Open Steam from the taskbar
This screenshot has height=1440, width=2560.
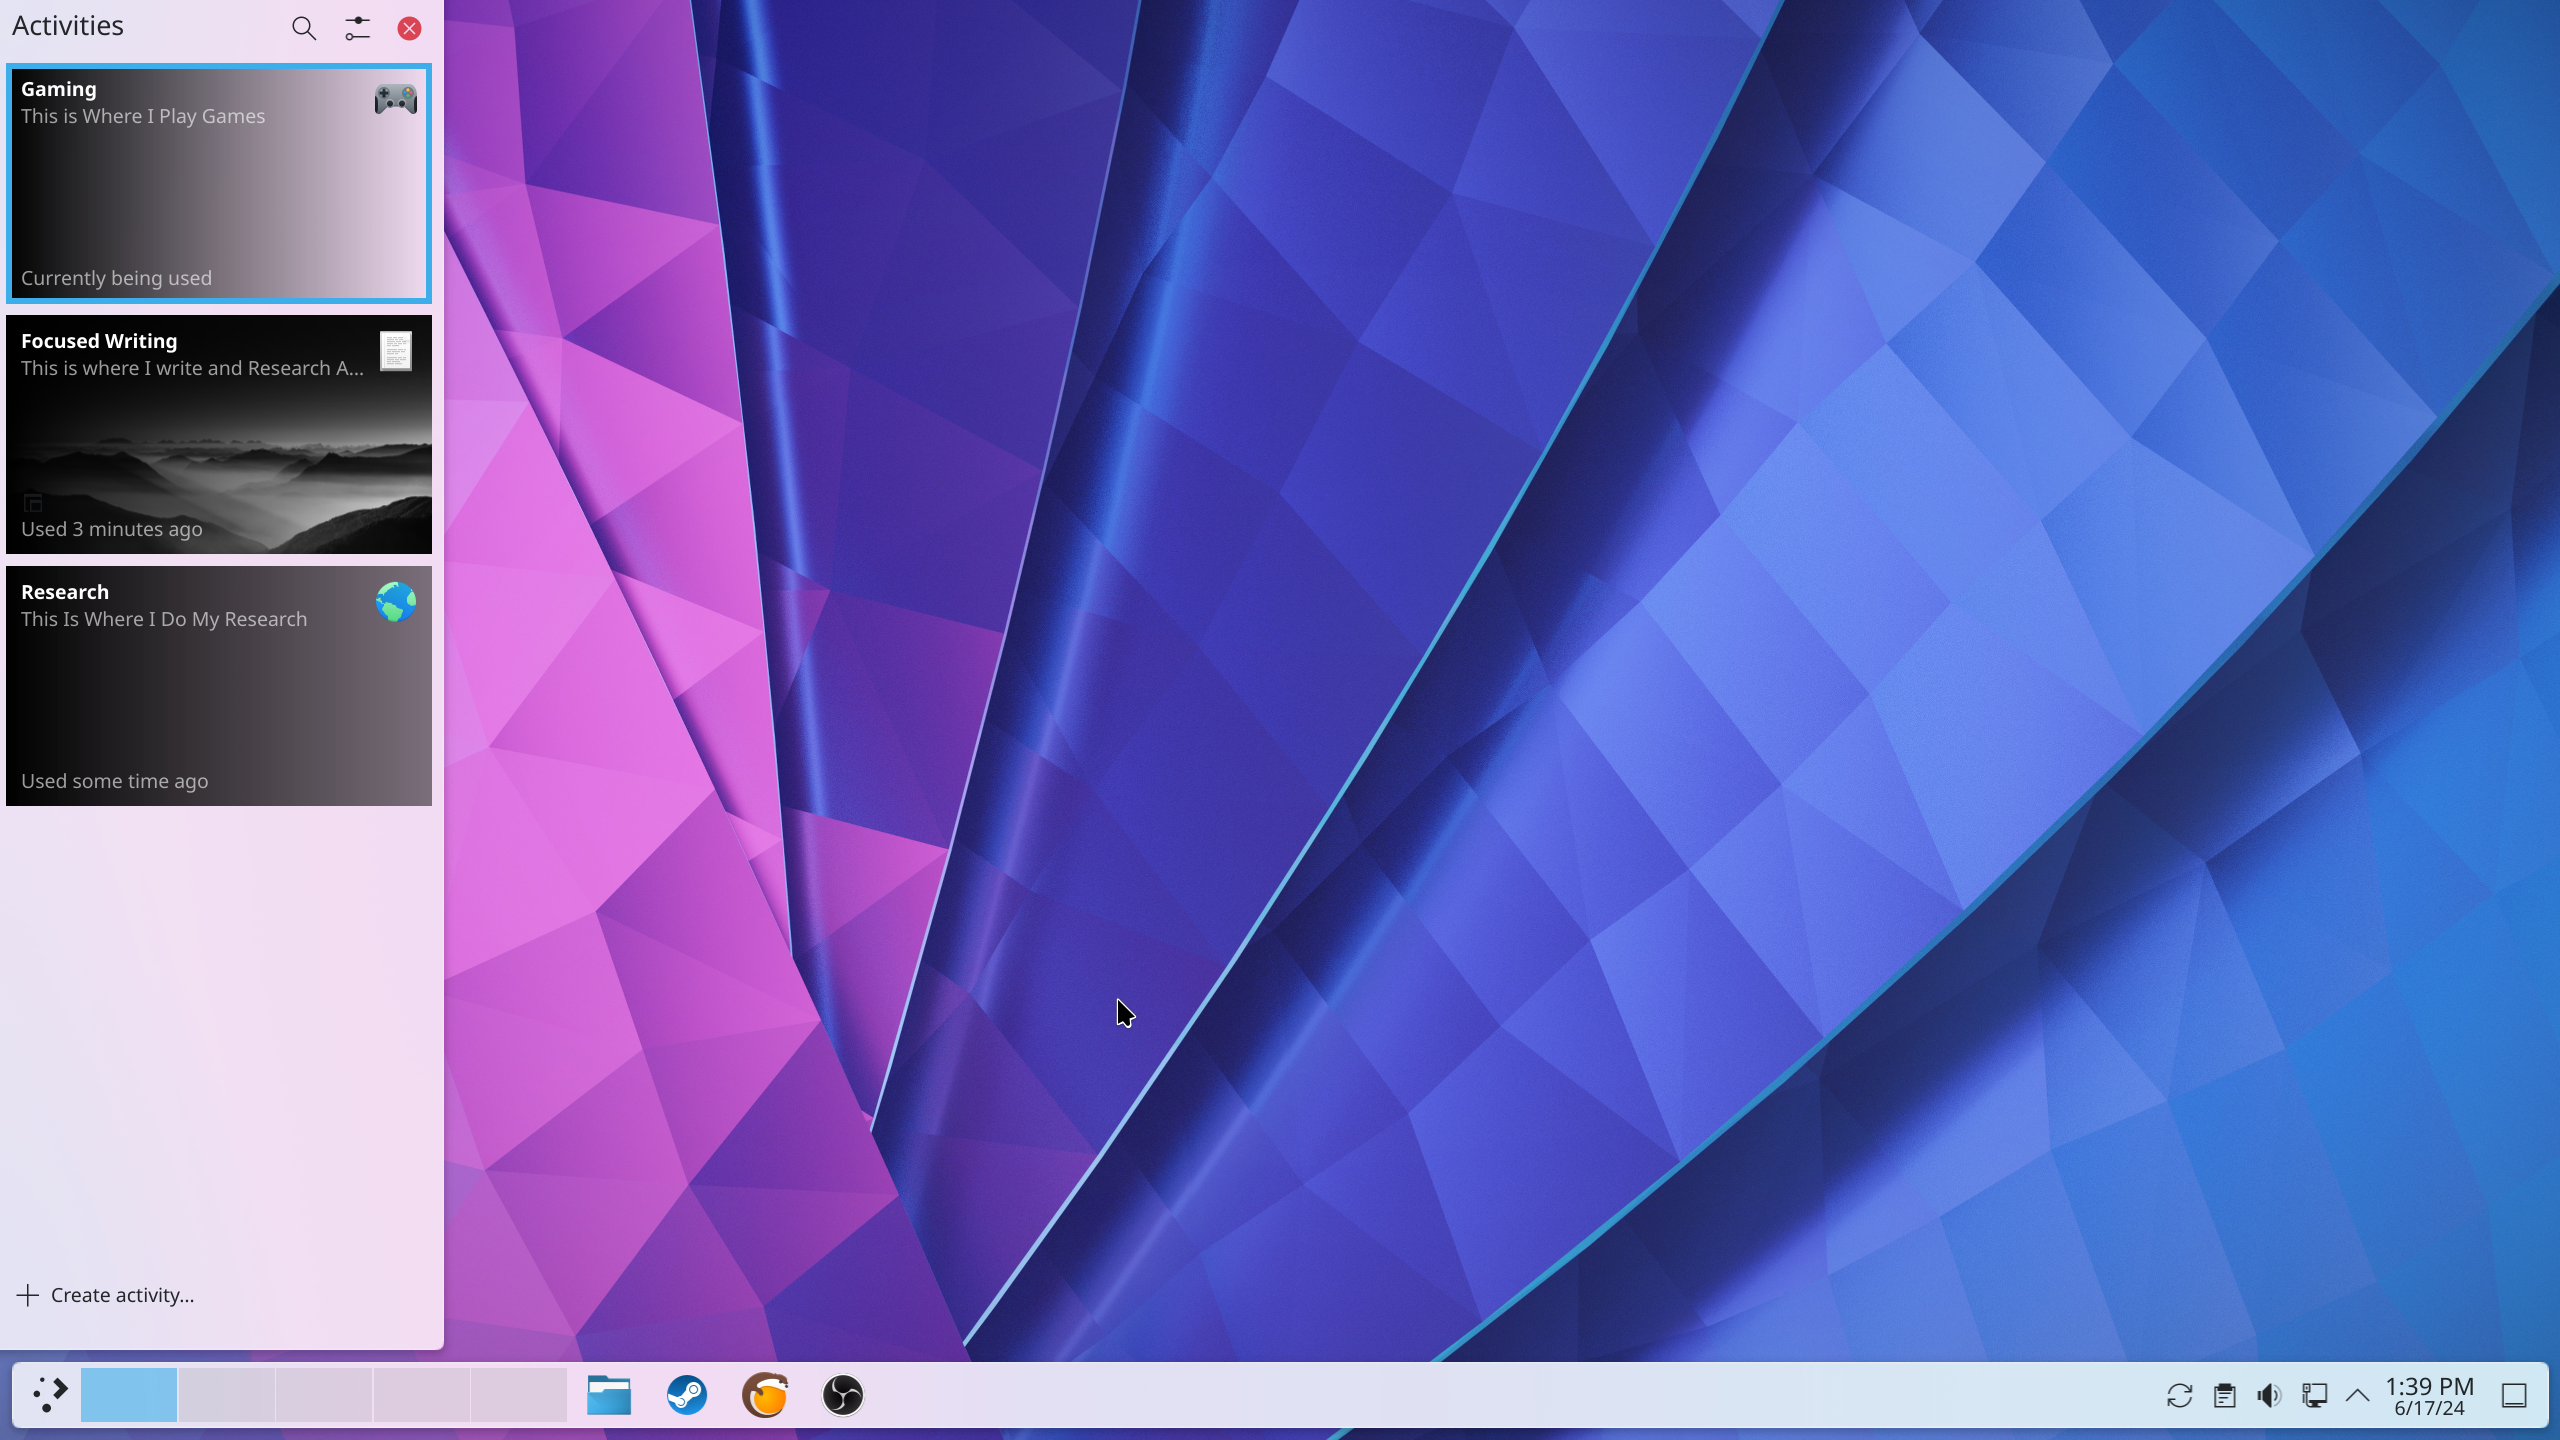tap(686, 1394)
